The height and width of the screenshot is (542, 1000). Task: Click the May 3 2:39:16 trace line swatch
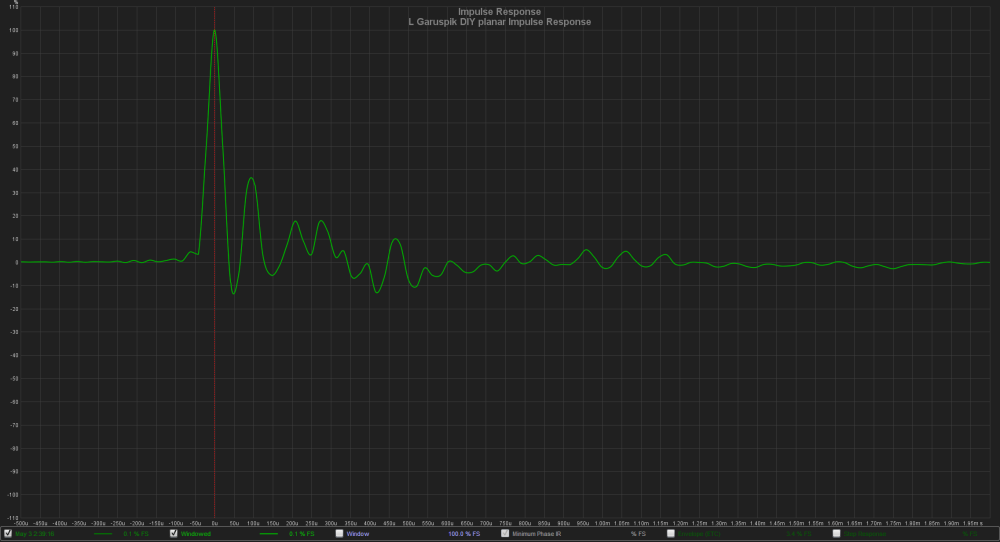coord(103,534)
